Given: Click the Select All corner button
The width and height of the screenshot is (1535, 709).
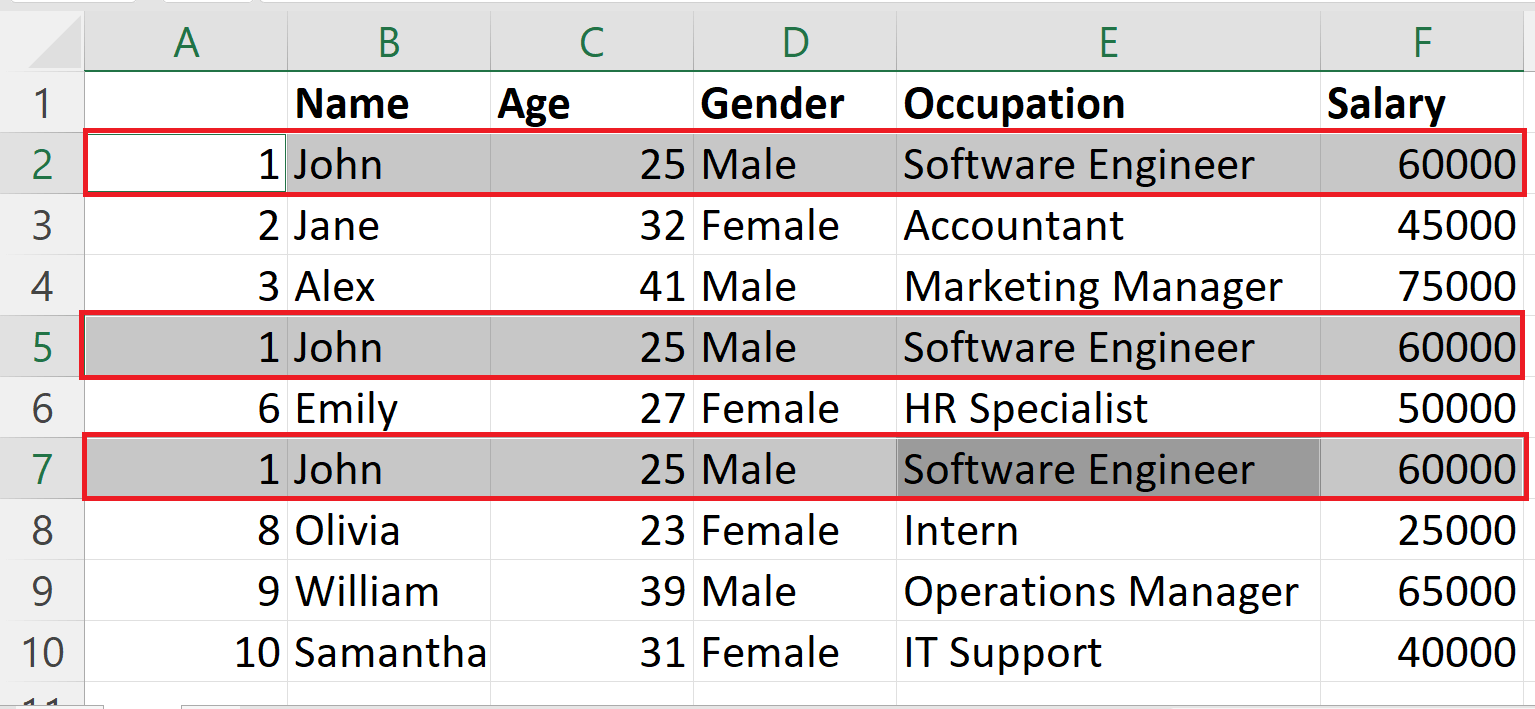Looking at the screenshot, I should [x=42, y=42].
